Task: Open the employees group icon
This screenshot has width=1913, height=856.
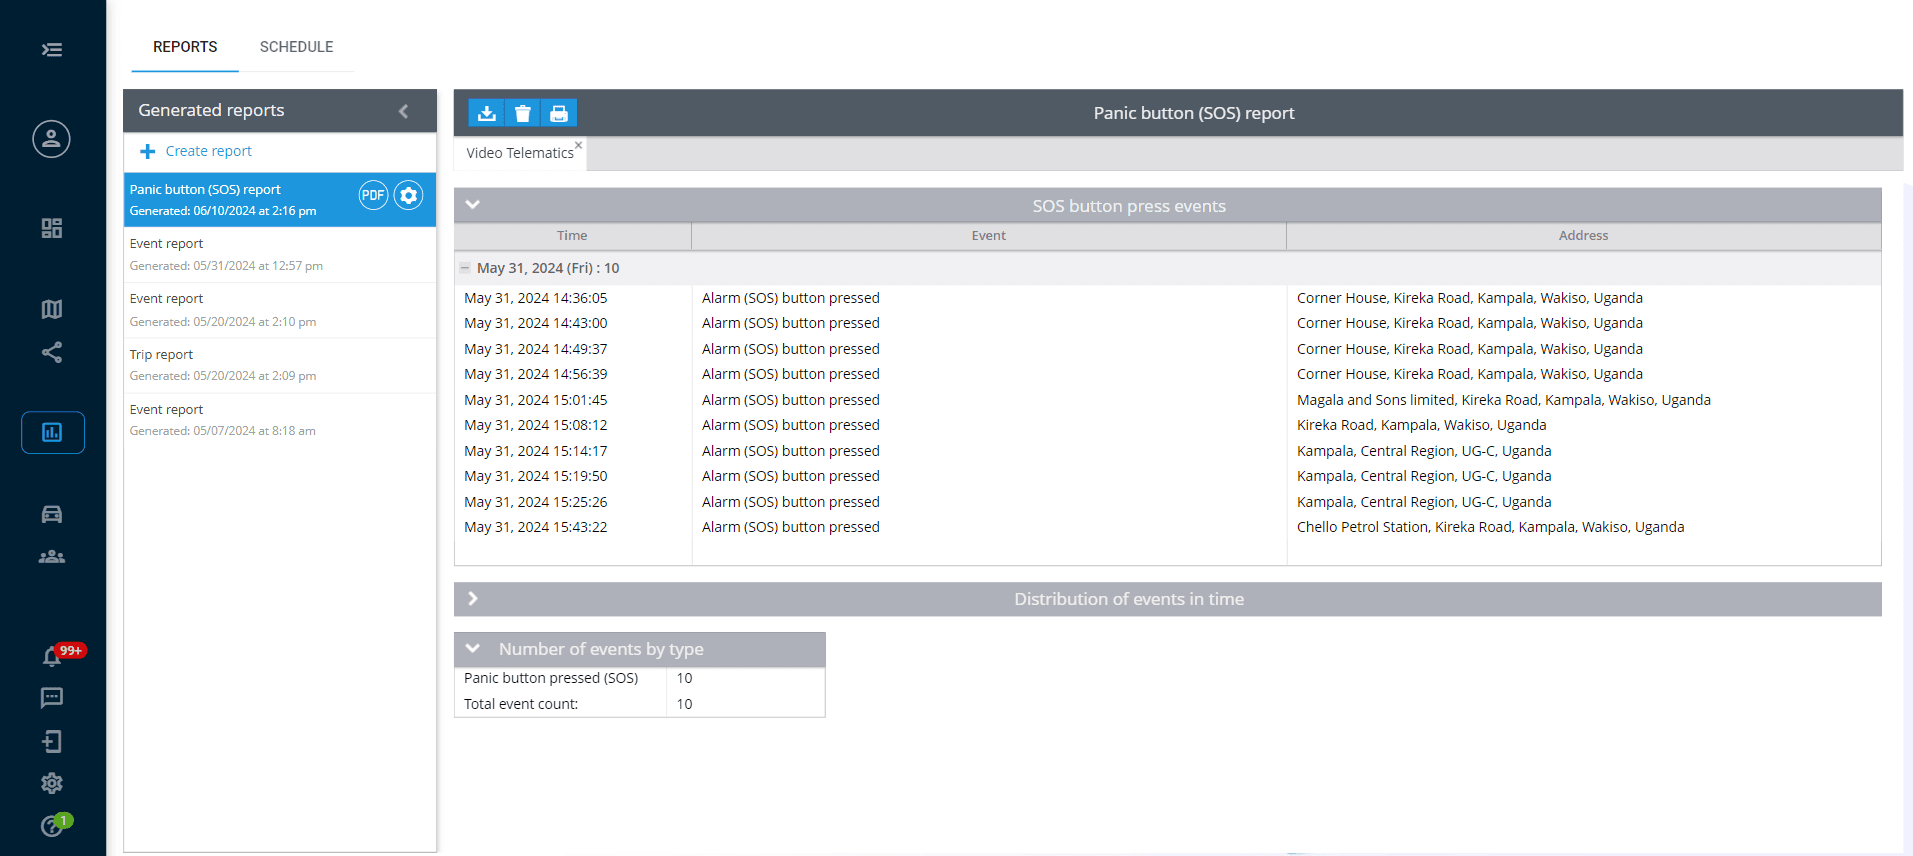Action: point(52,557)
